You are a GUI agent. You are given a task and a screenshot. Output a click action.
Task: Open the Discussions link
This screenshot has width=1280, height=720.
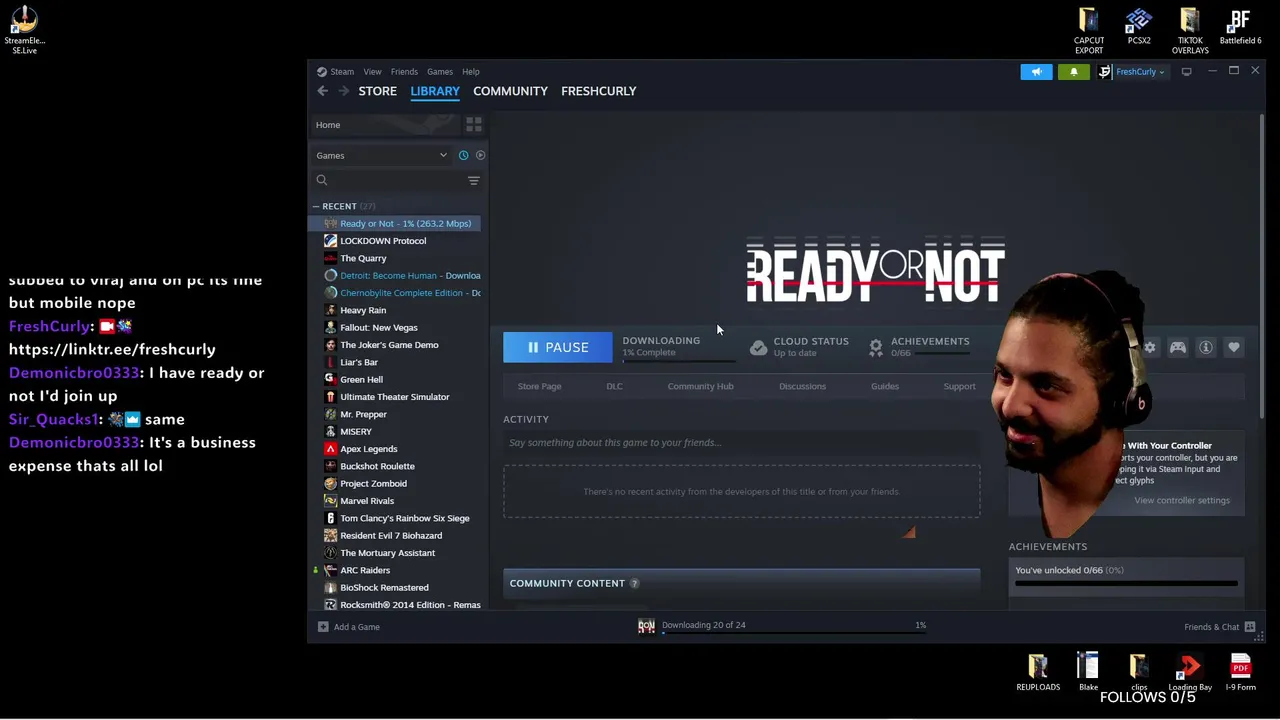tap(802, 386)
